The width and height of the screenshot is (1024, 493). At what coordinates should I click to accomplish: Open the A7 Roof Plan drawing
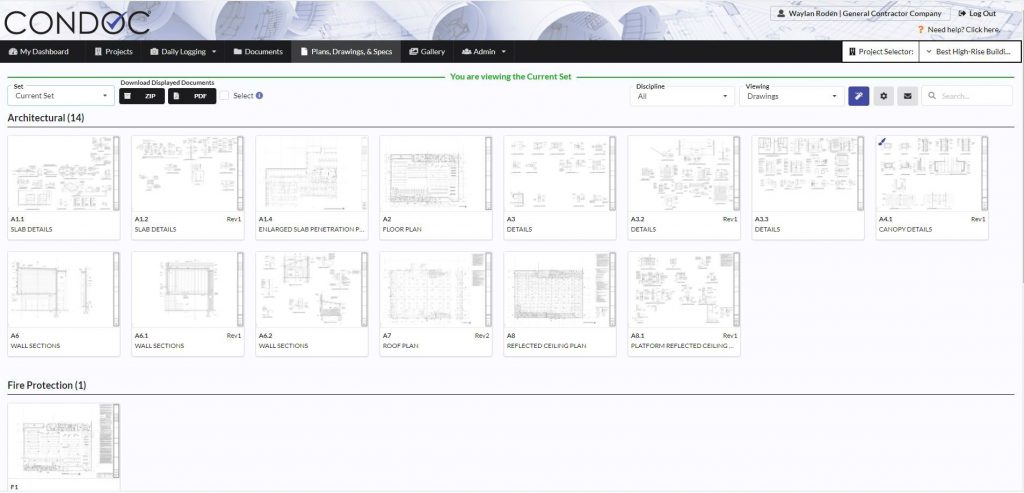tap(436, 304)
